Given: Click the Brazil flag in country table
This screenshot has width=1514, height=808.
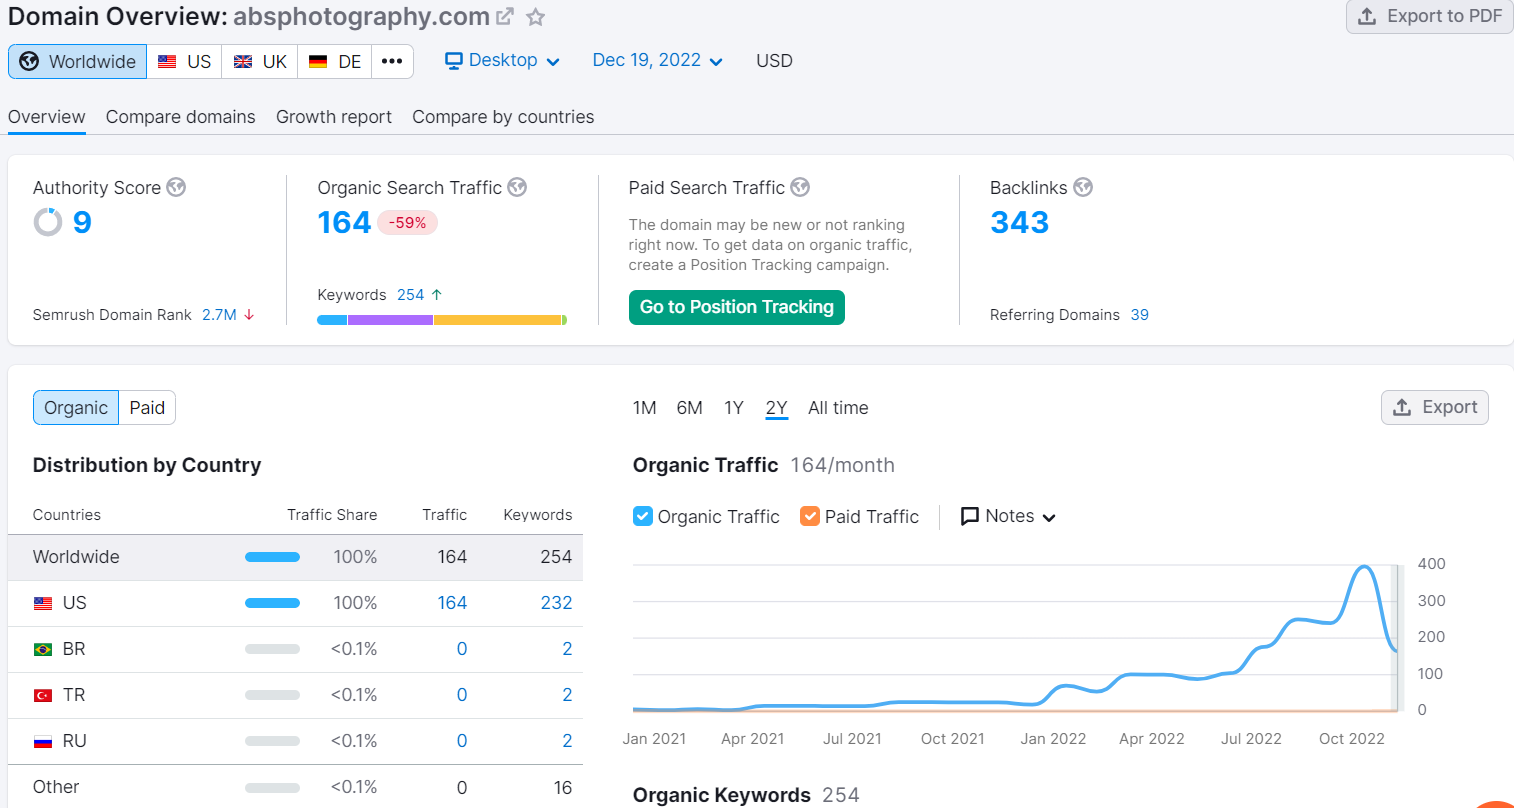Looking at the screenshot, I should click(x=43, y=649).
